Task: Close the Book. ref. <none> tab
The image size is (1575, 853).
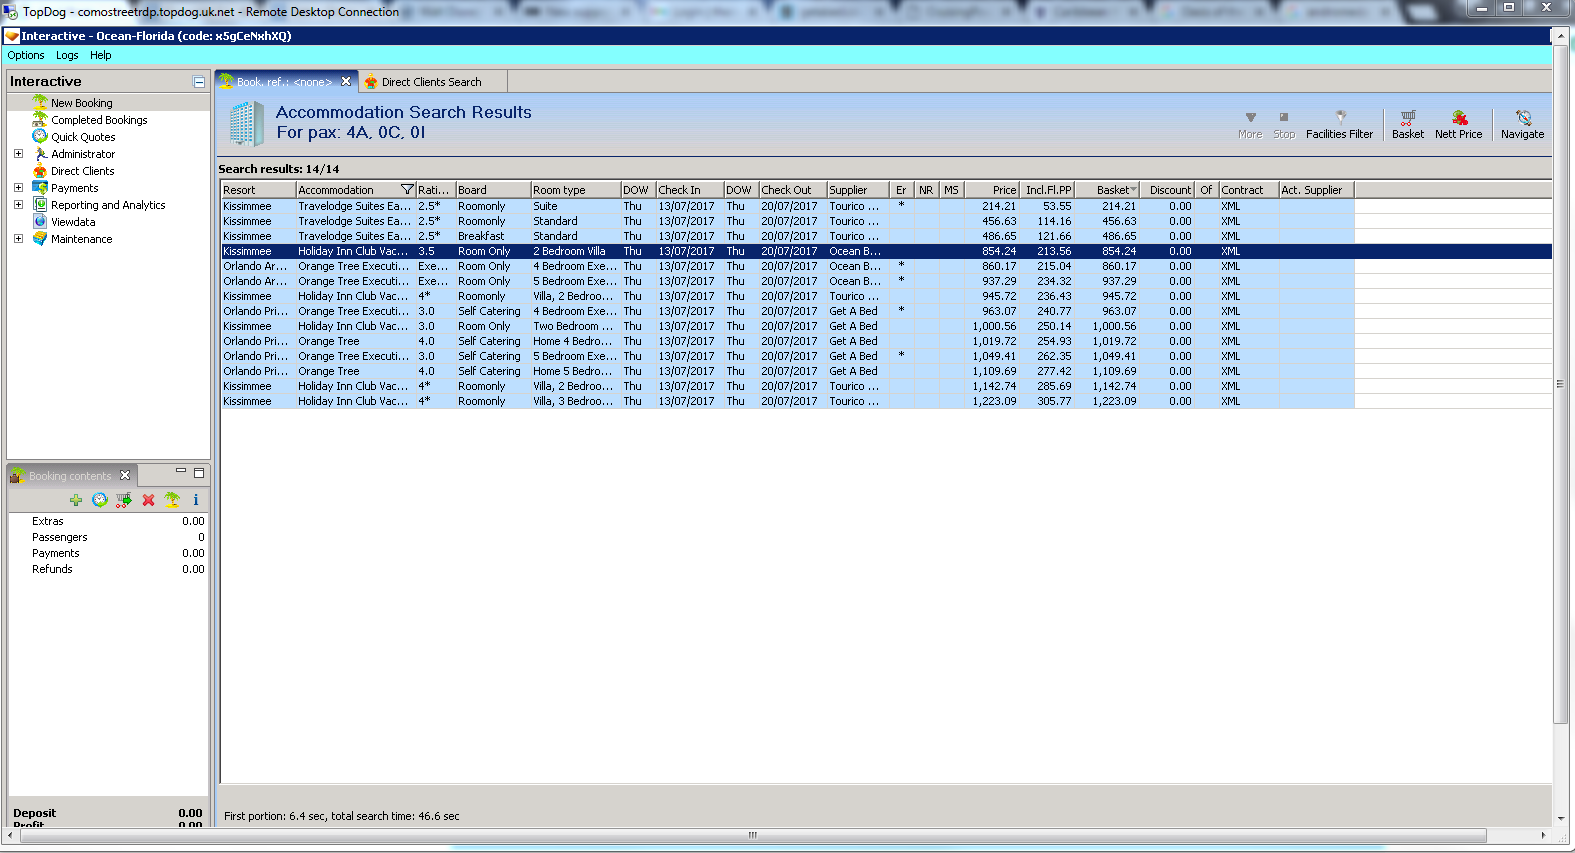Action: (x=346, y=82)
